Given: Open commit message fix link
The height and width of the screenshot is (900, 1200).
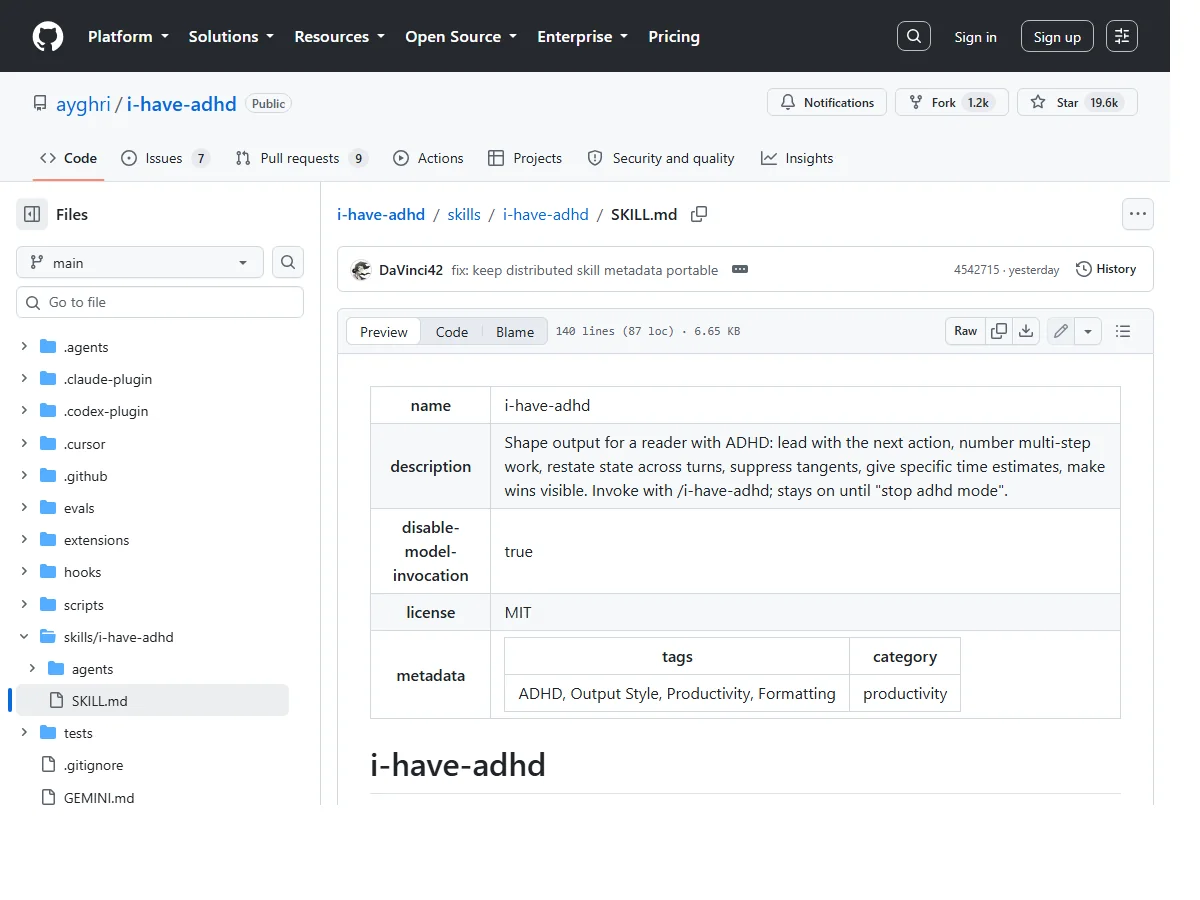Looking at the screenshot, I should 585,270.
